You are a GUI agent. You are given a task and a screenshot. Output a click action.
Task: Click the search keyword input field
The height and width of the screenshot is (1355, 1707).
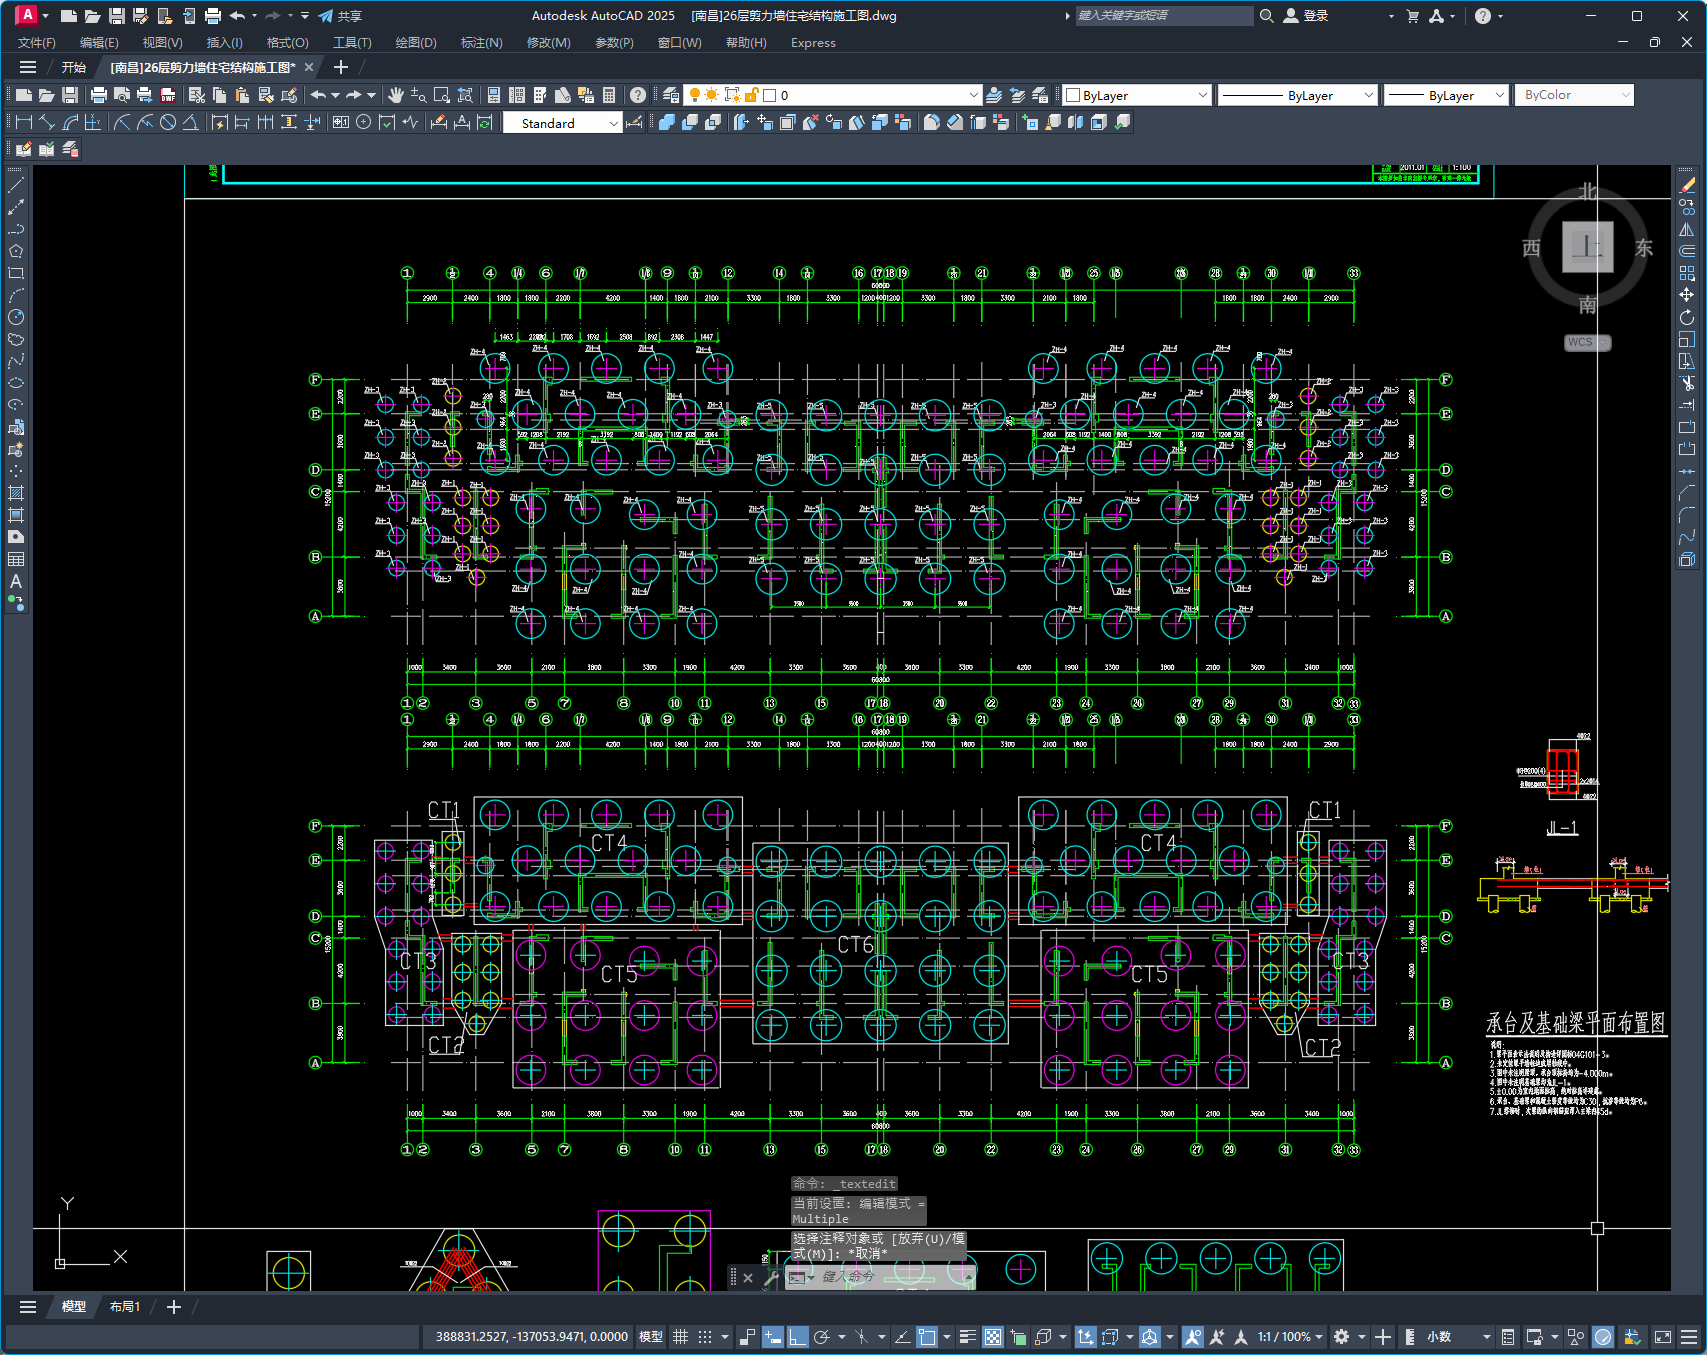click(x=1164, y=16)
